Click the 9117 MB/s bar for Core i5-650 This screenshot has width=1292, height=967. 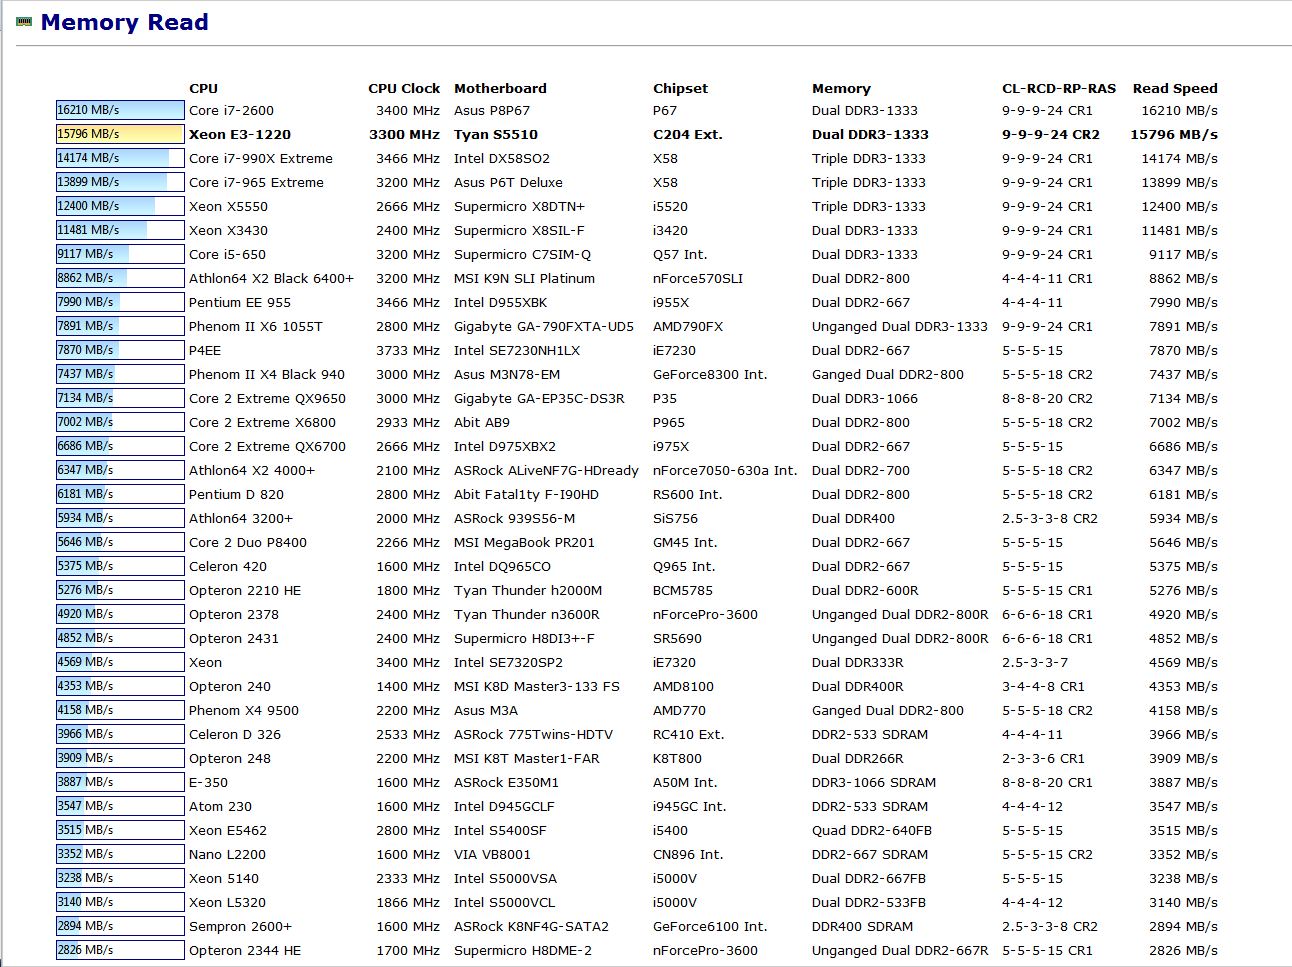coord(120,254)
